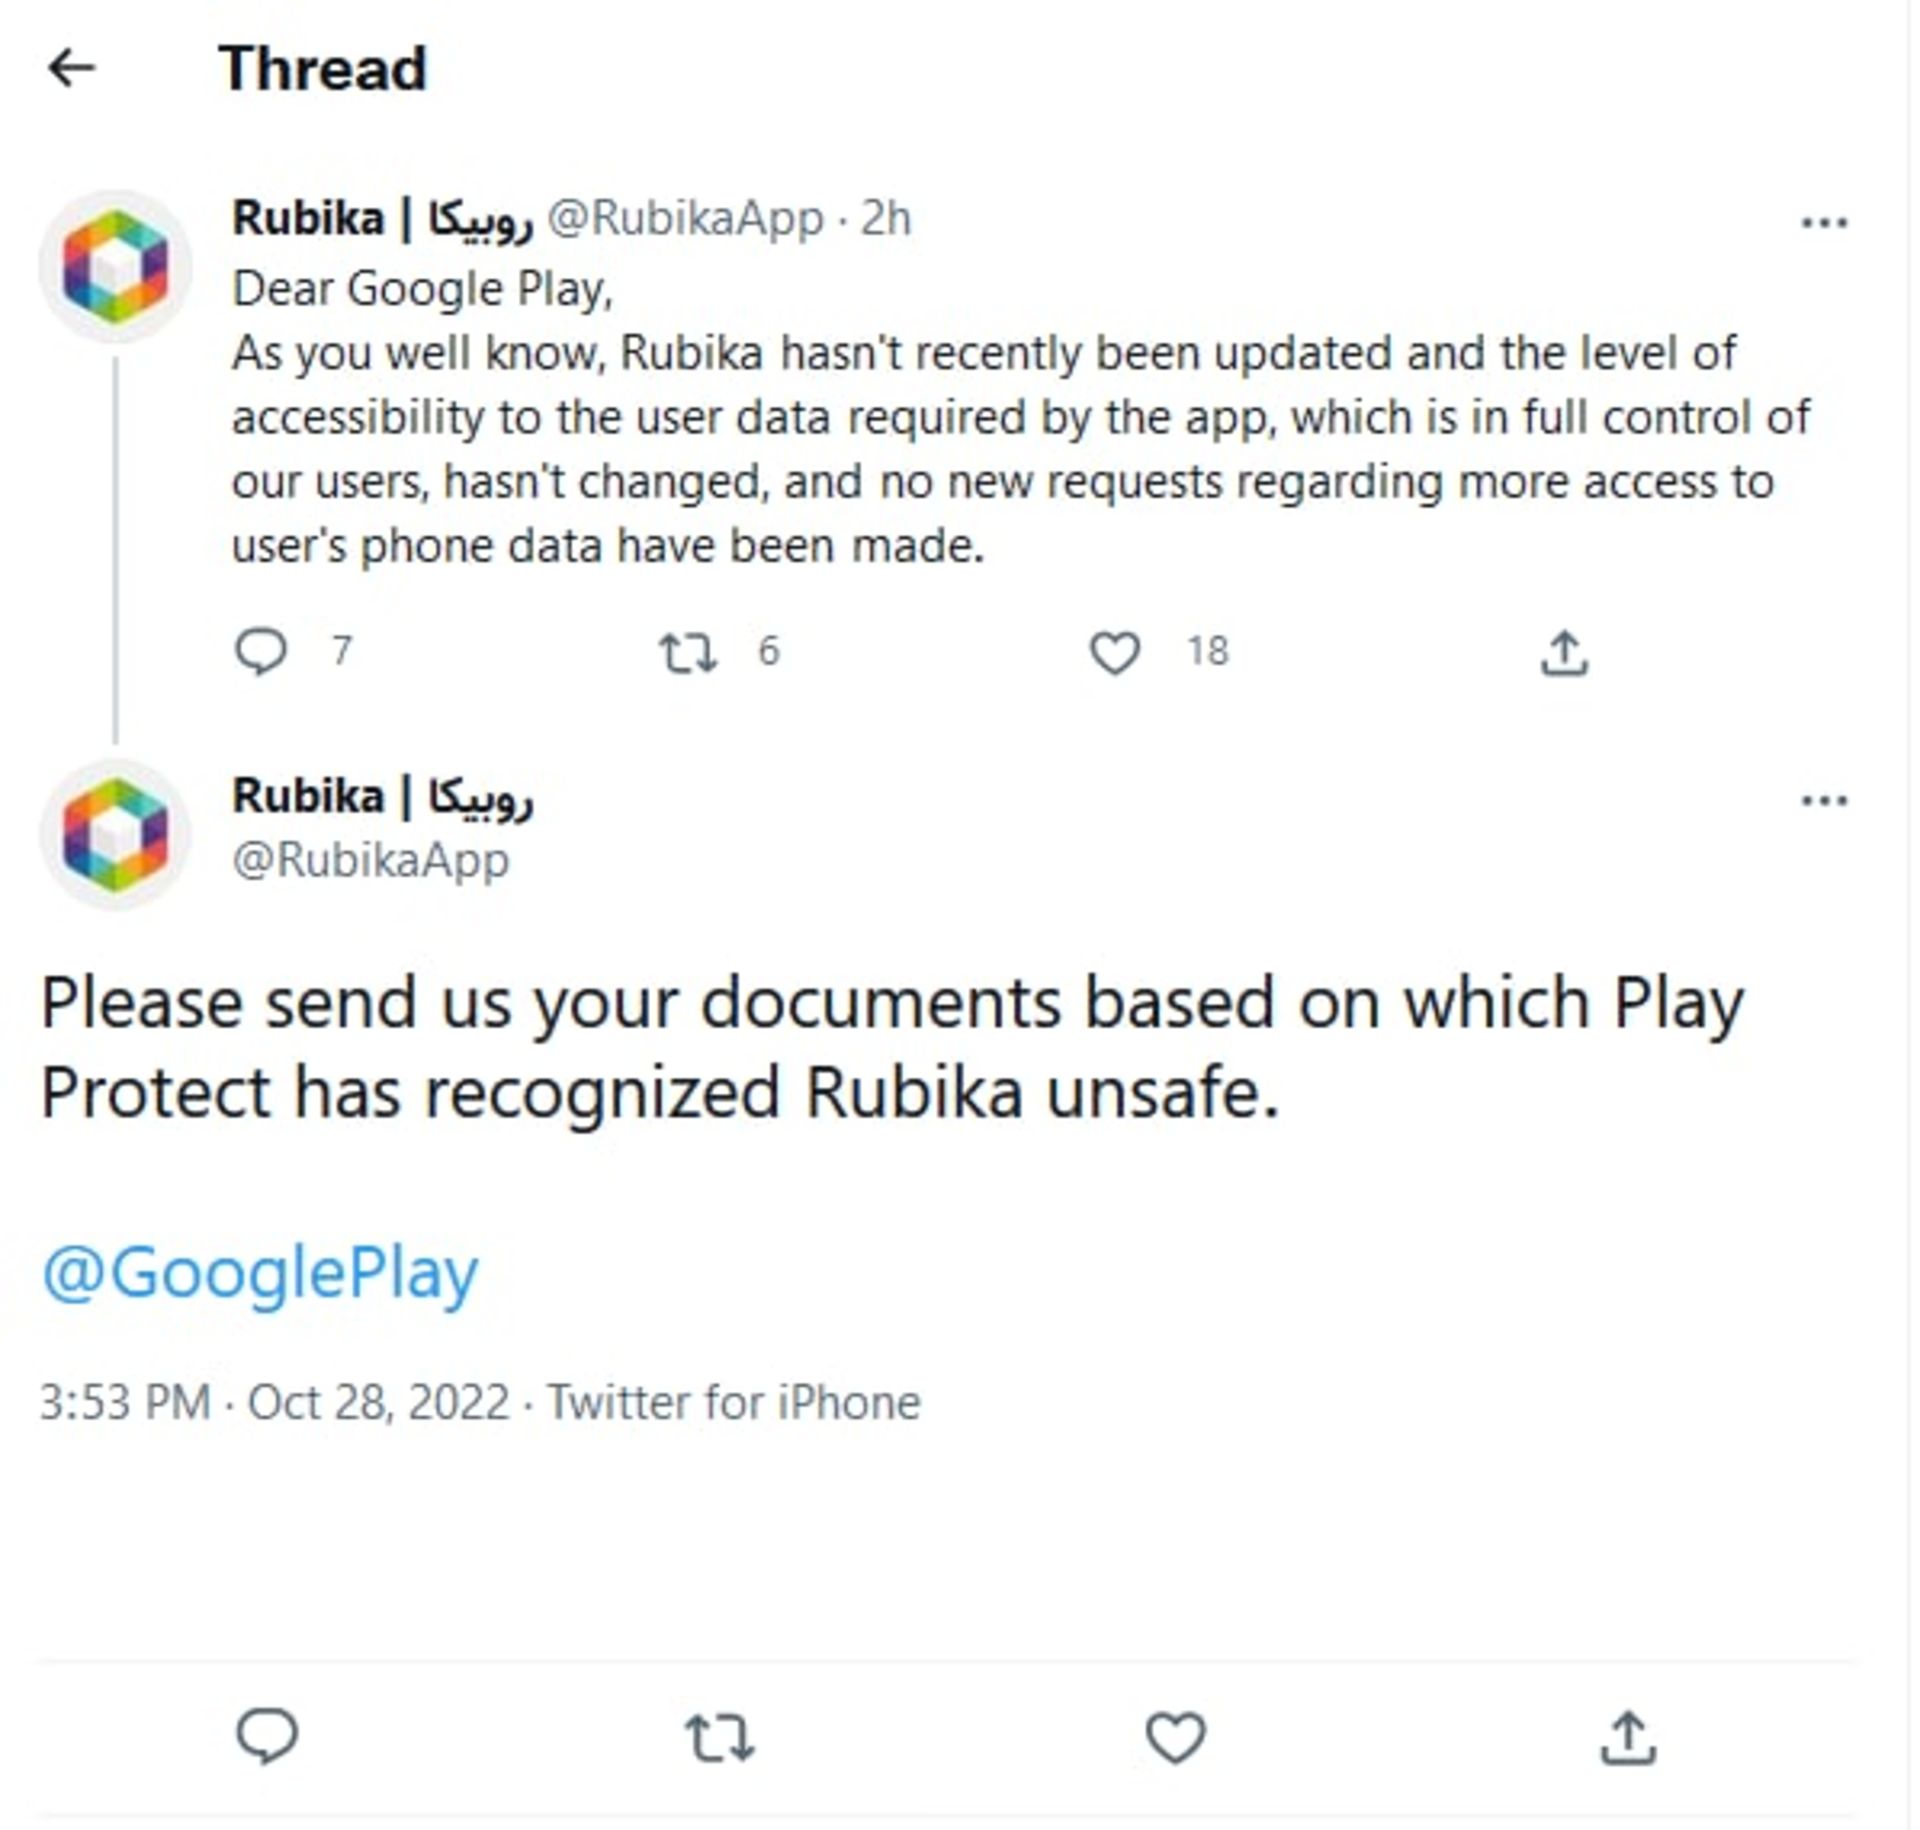
Task: Open the @GooglePlay mention link
Action: tap(260, 1272)
